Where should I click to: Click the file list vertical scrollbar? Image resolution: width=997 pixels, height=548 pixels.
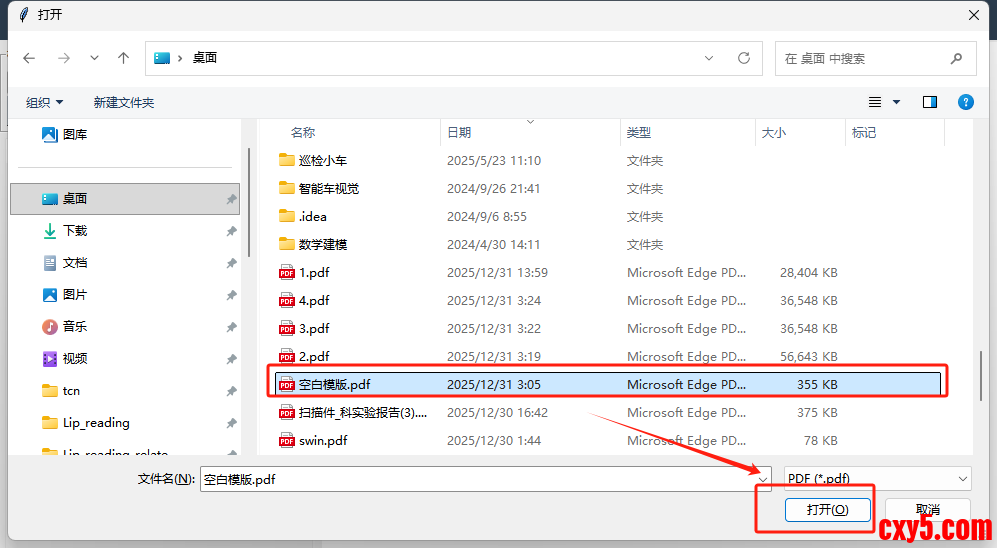[x=980, y=375]
